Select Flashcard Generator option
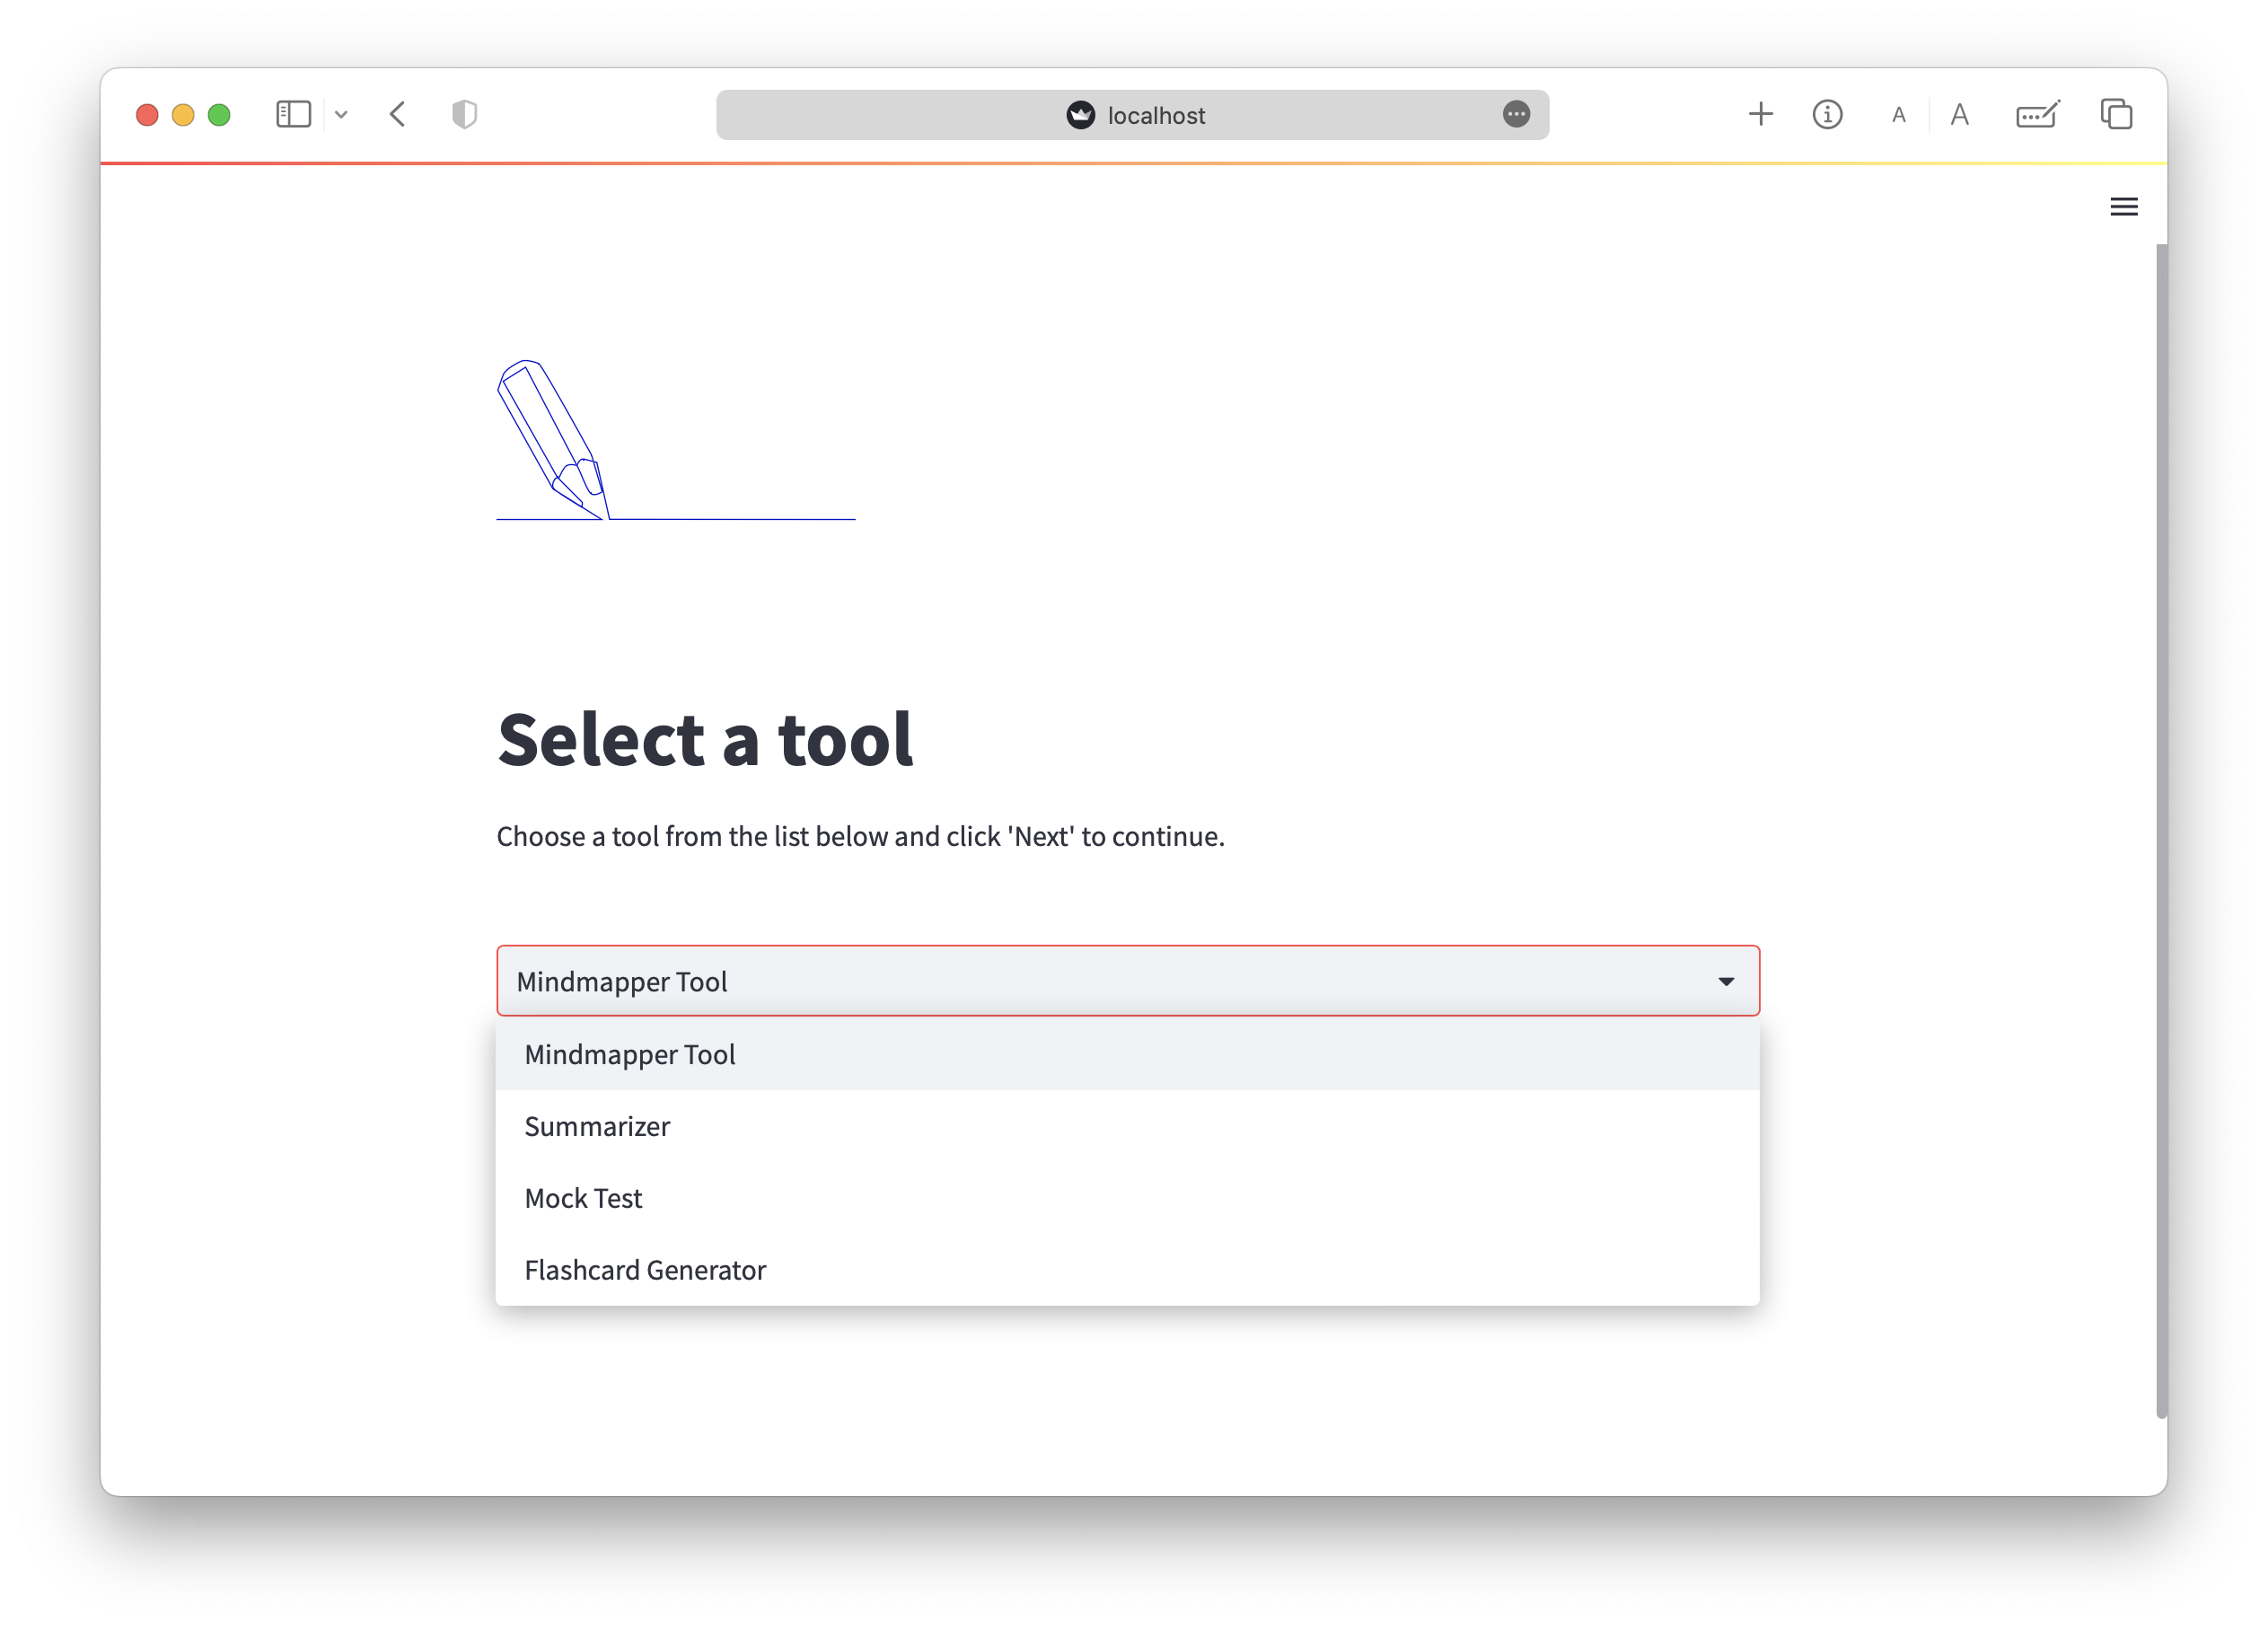 645,1270
